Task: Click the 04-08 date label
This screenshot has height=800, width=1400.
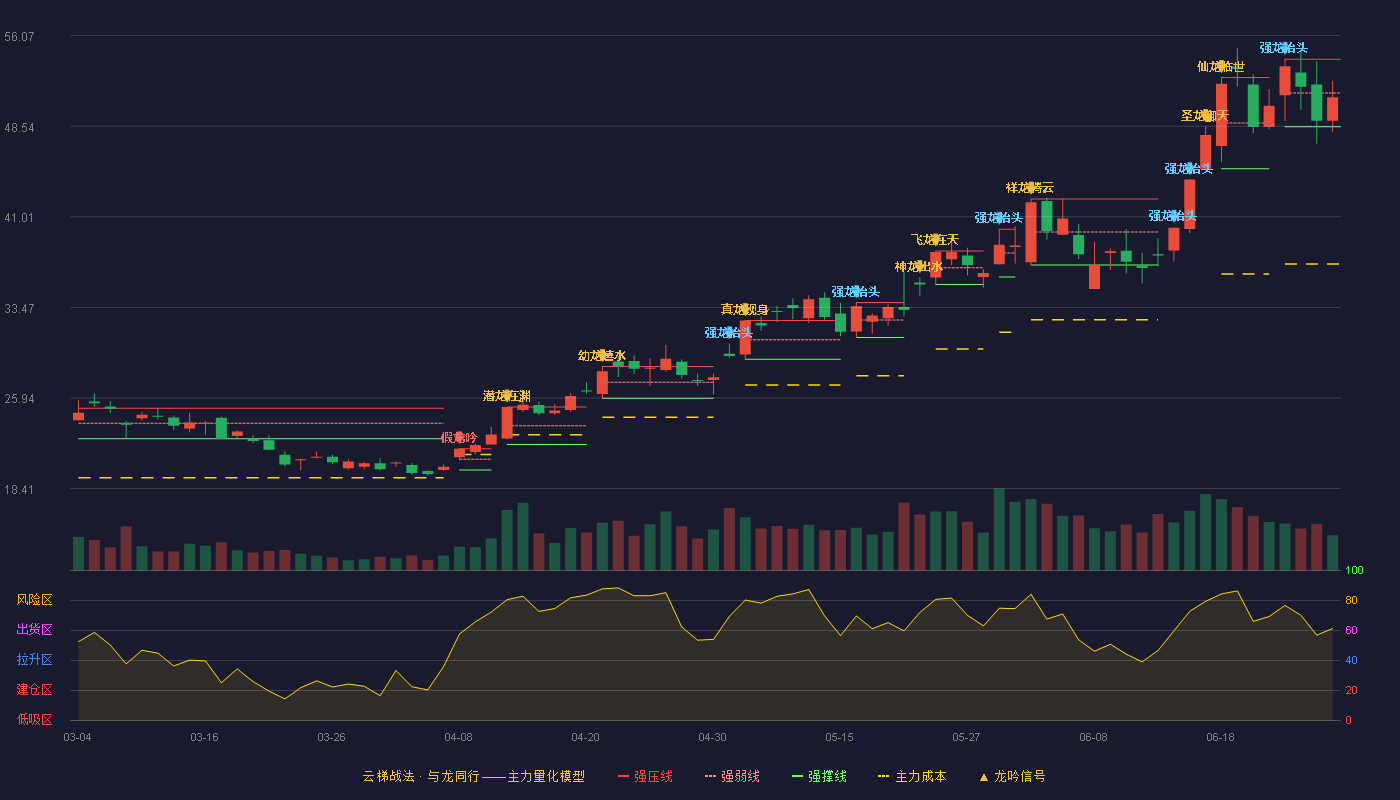Action: (458, 737)
